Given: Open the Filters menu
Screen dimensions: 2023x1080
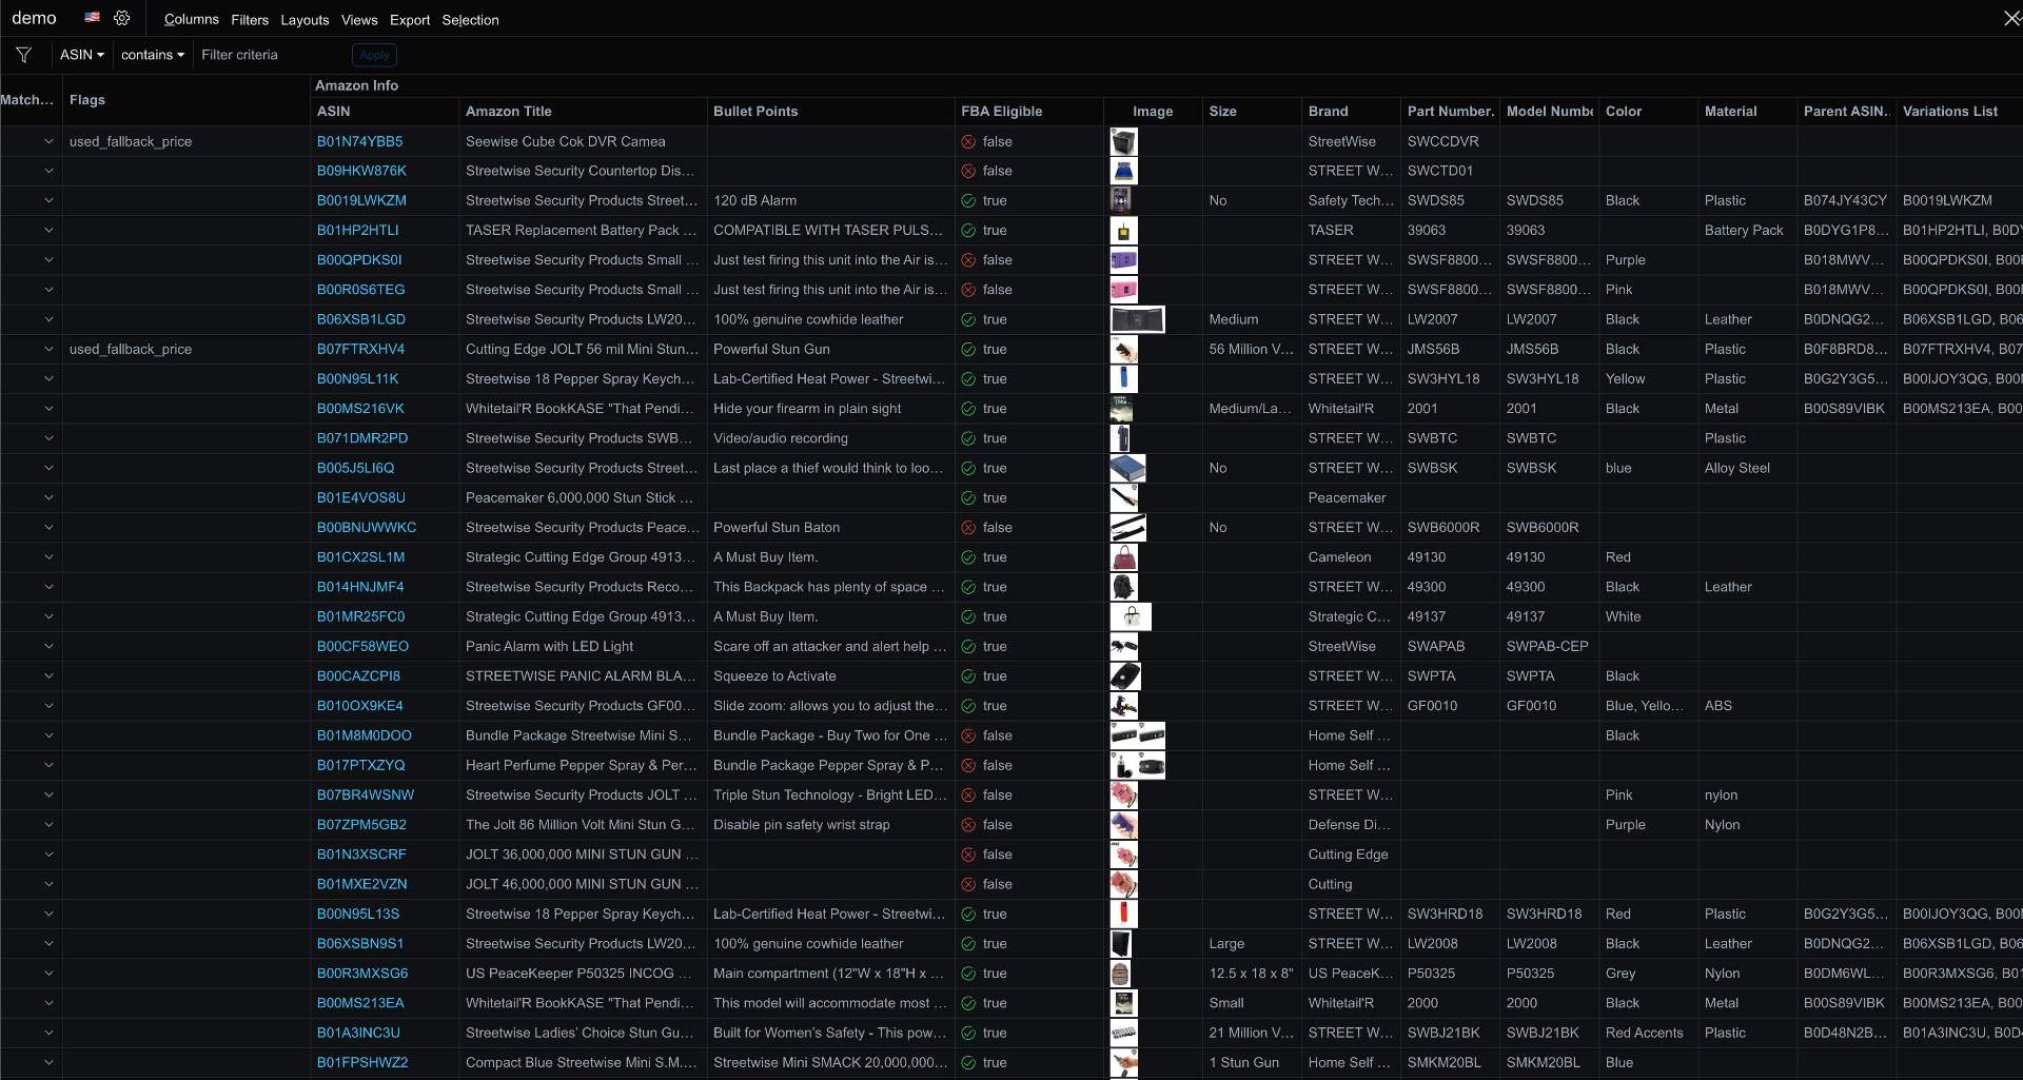Looking at the screenshot, I should (x=249, y=19).
